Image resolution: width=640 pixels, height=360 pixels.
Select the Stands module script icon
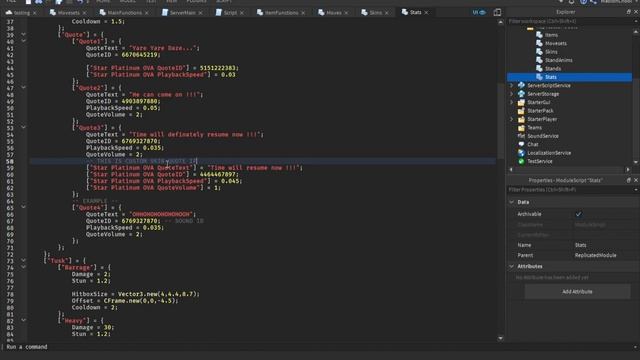point(539,69)
